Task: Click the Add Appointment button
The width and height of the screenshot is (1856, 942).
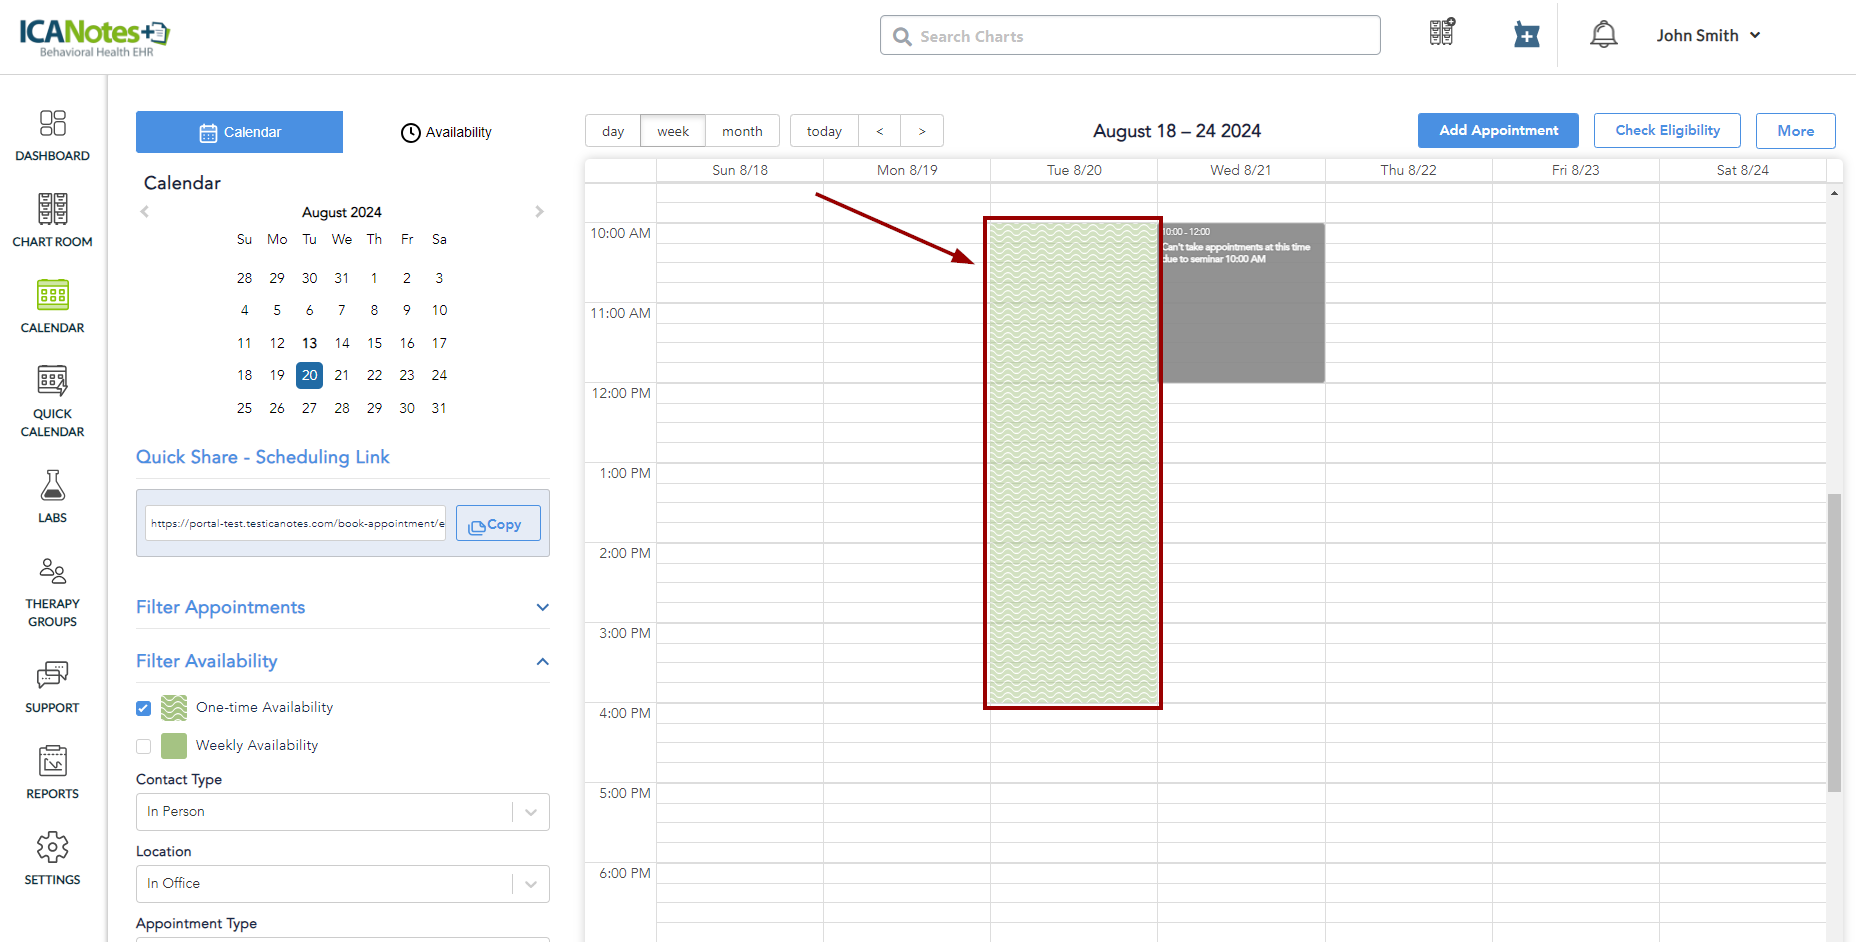Action: (x=1497, y=131)
